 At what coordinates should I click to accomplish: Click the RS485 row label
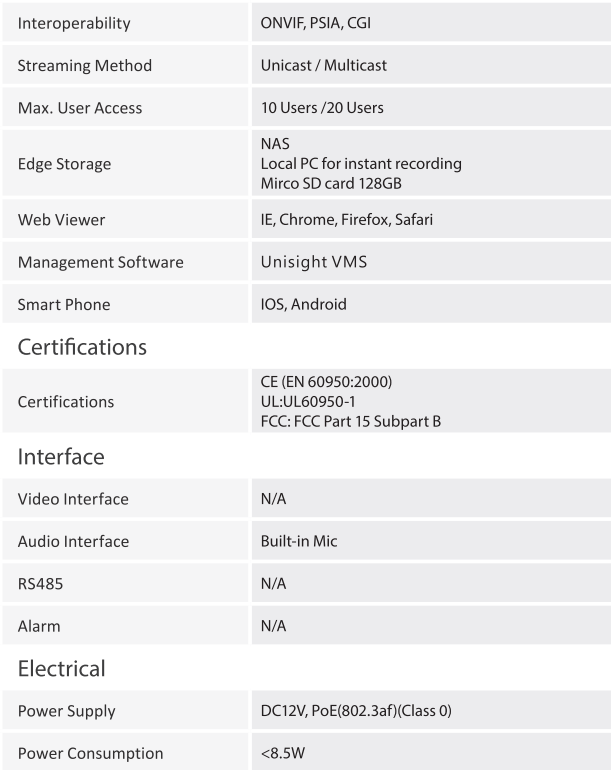pos(40,584)
